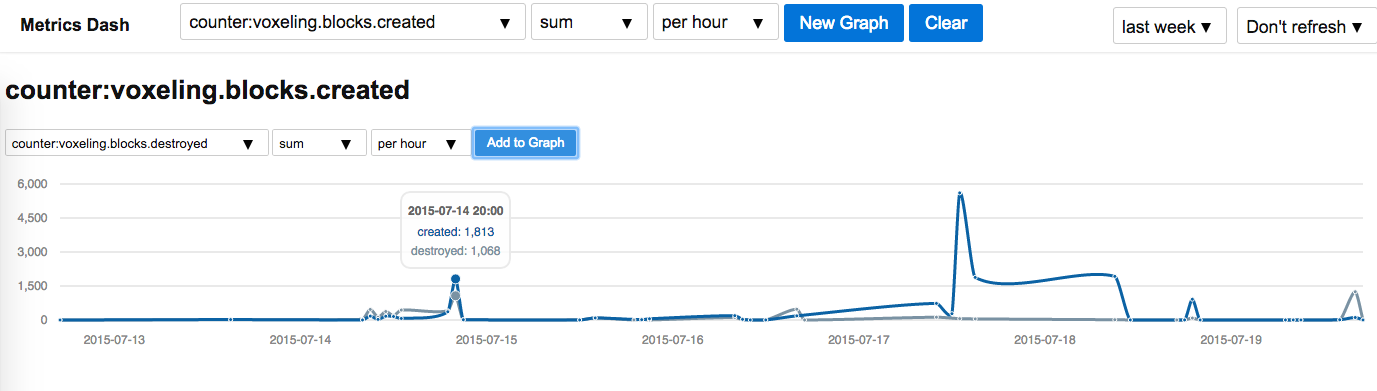Click the highest peak of the blue line
The image size is (1377, 391).
tap(960, 194)
